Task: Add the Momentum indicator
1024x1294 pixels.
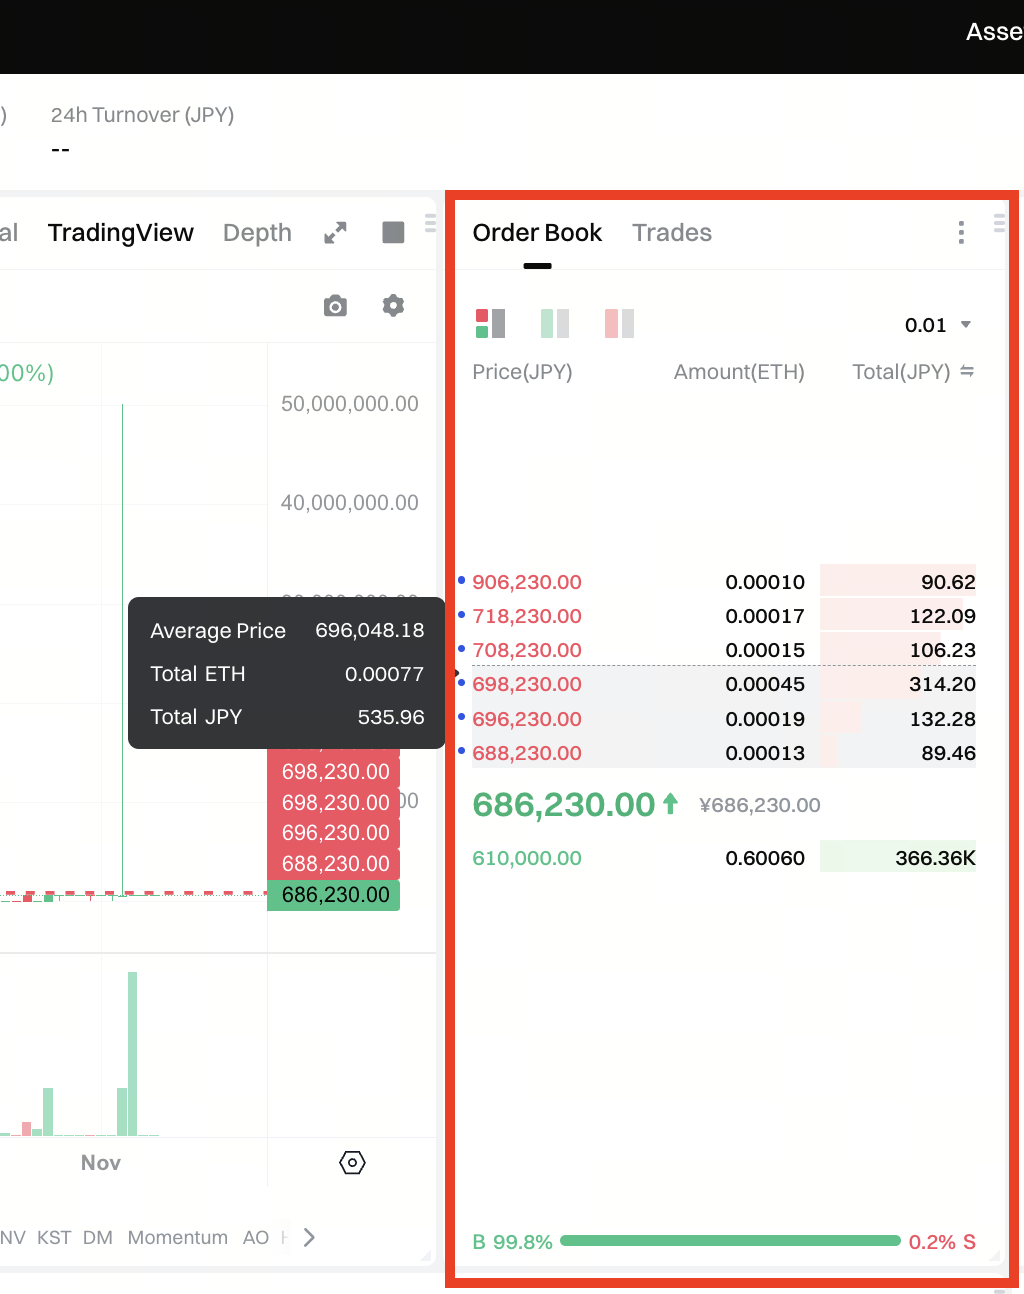Action: [178, 1238]
